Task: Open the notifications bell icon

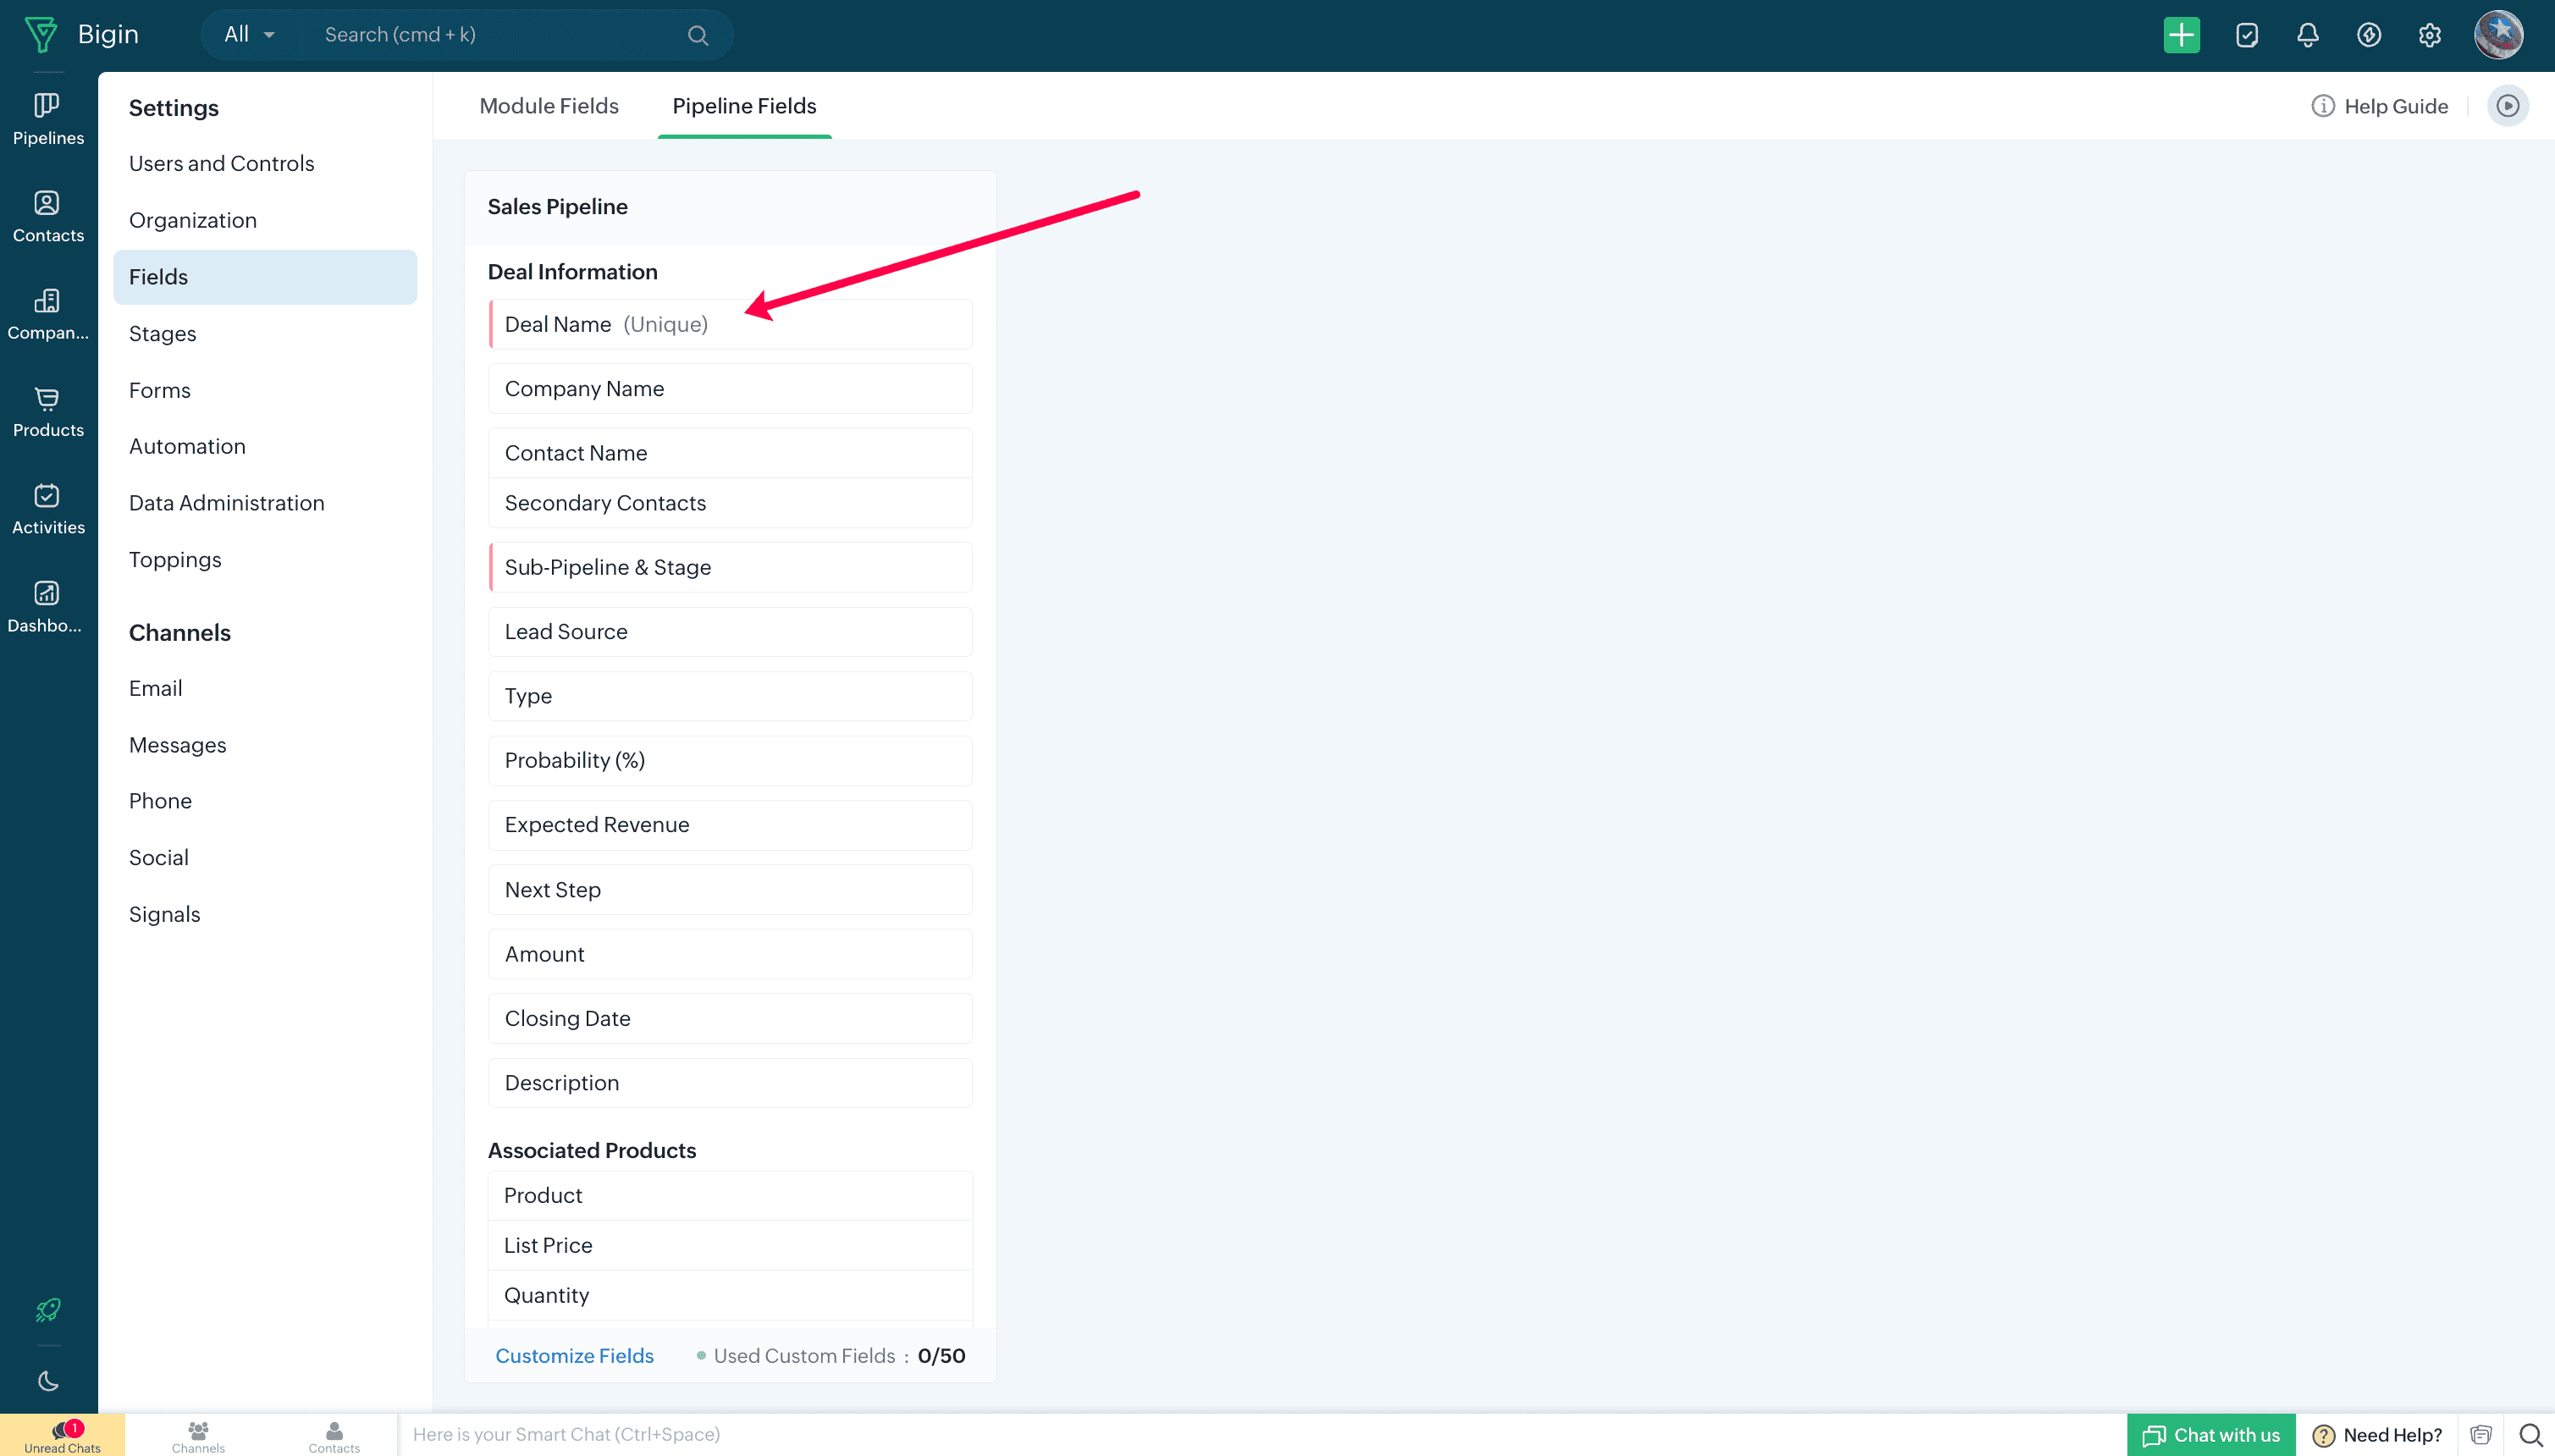Action: [2307, 36]
